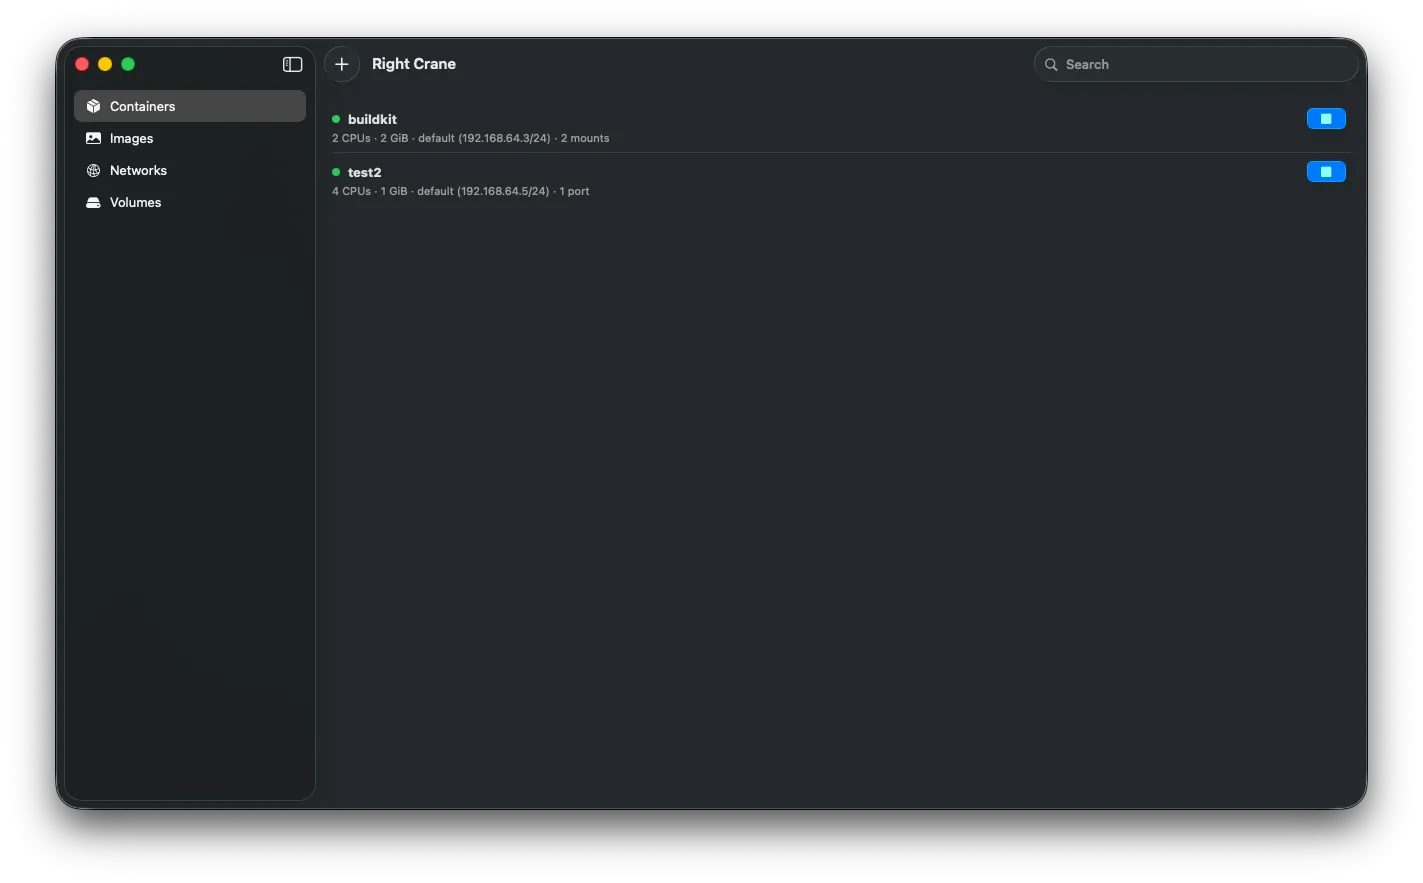Click the Volumes disk icon
This screenshot has height=883, width=1423.
[92, 202]
